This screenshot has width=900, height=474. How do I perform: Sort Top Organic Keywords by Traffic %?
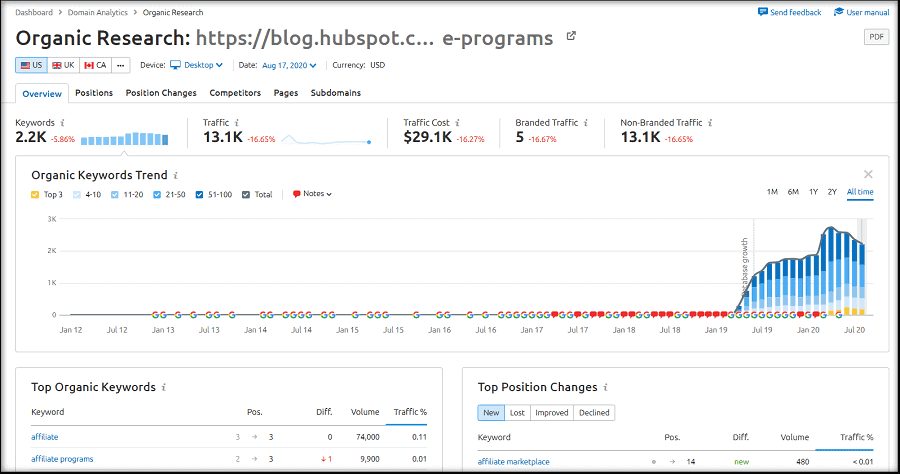[x=410, y=412]
